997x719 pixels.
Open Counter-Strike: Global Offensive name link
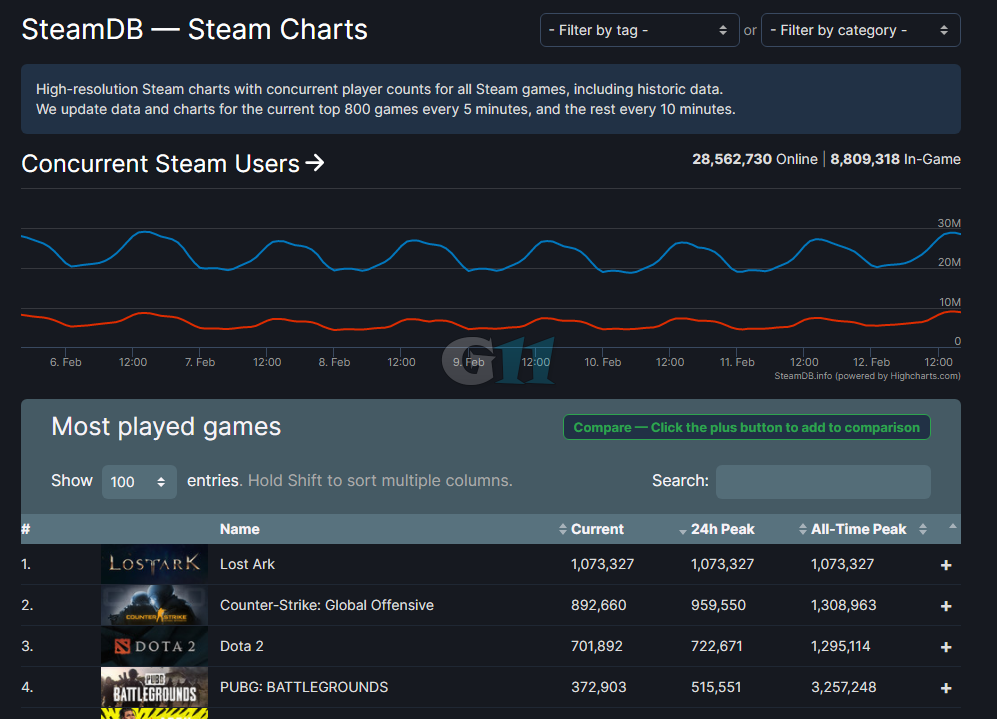(327, 605)
